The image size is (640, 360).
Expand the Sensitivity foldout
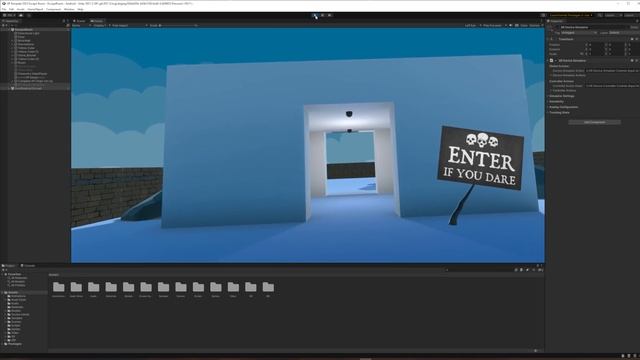pos(556,101)
